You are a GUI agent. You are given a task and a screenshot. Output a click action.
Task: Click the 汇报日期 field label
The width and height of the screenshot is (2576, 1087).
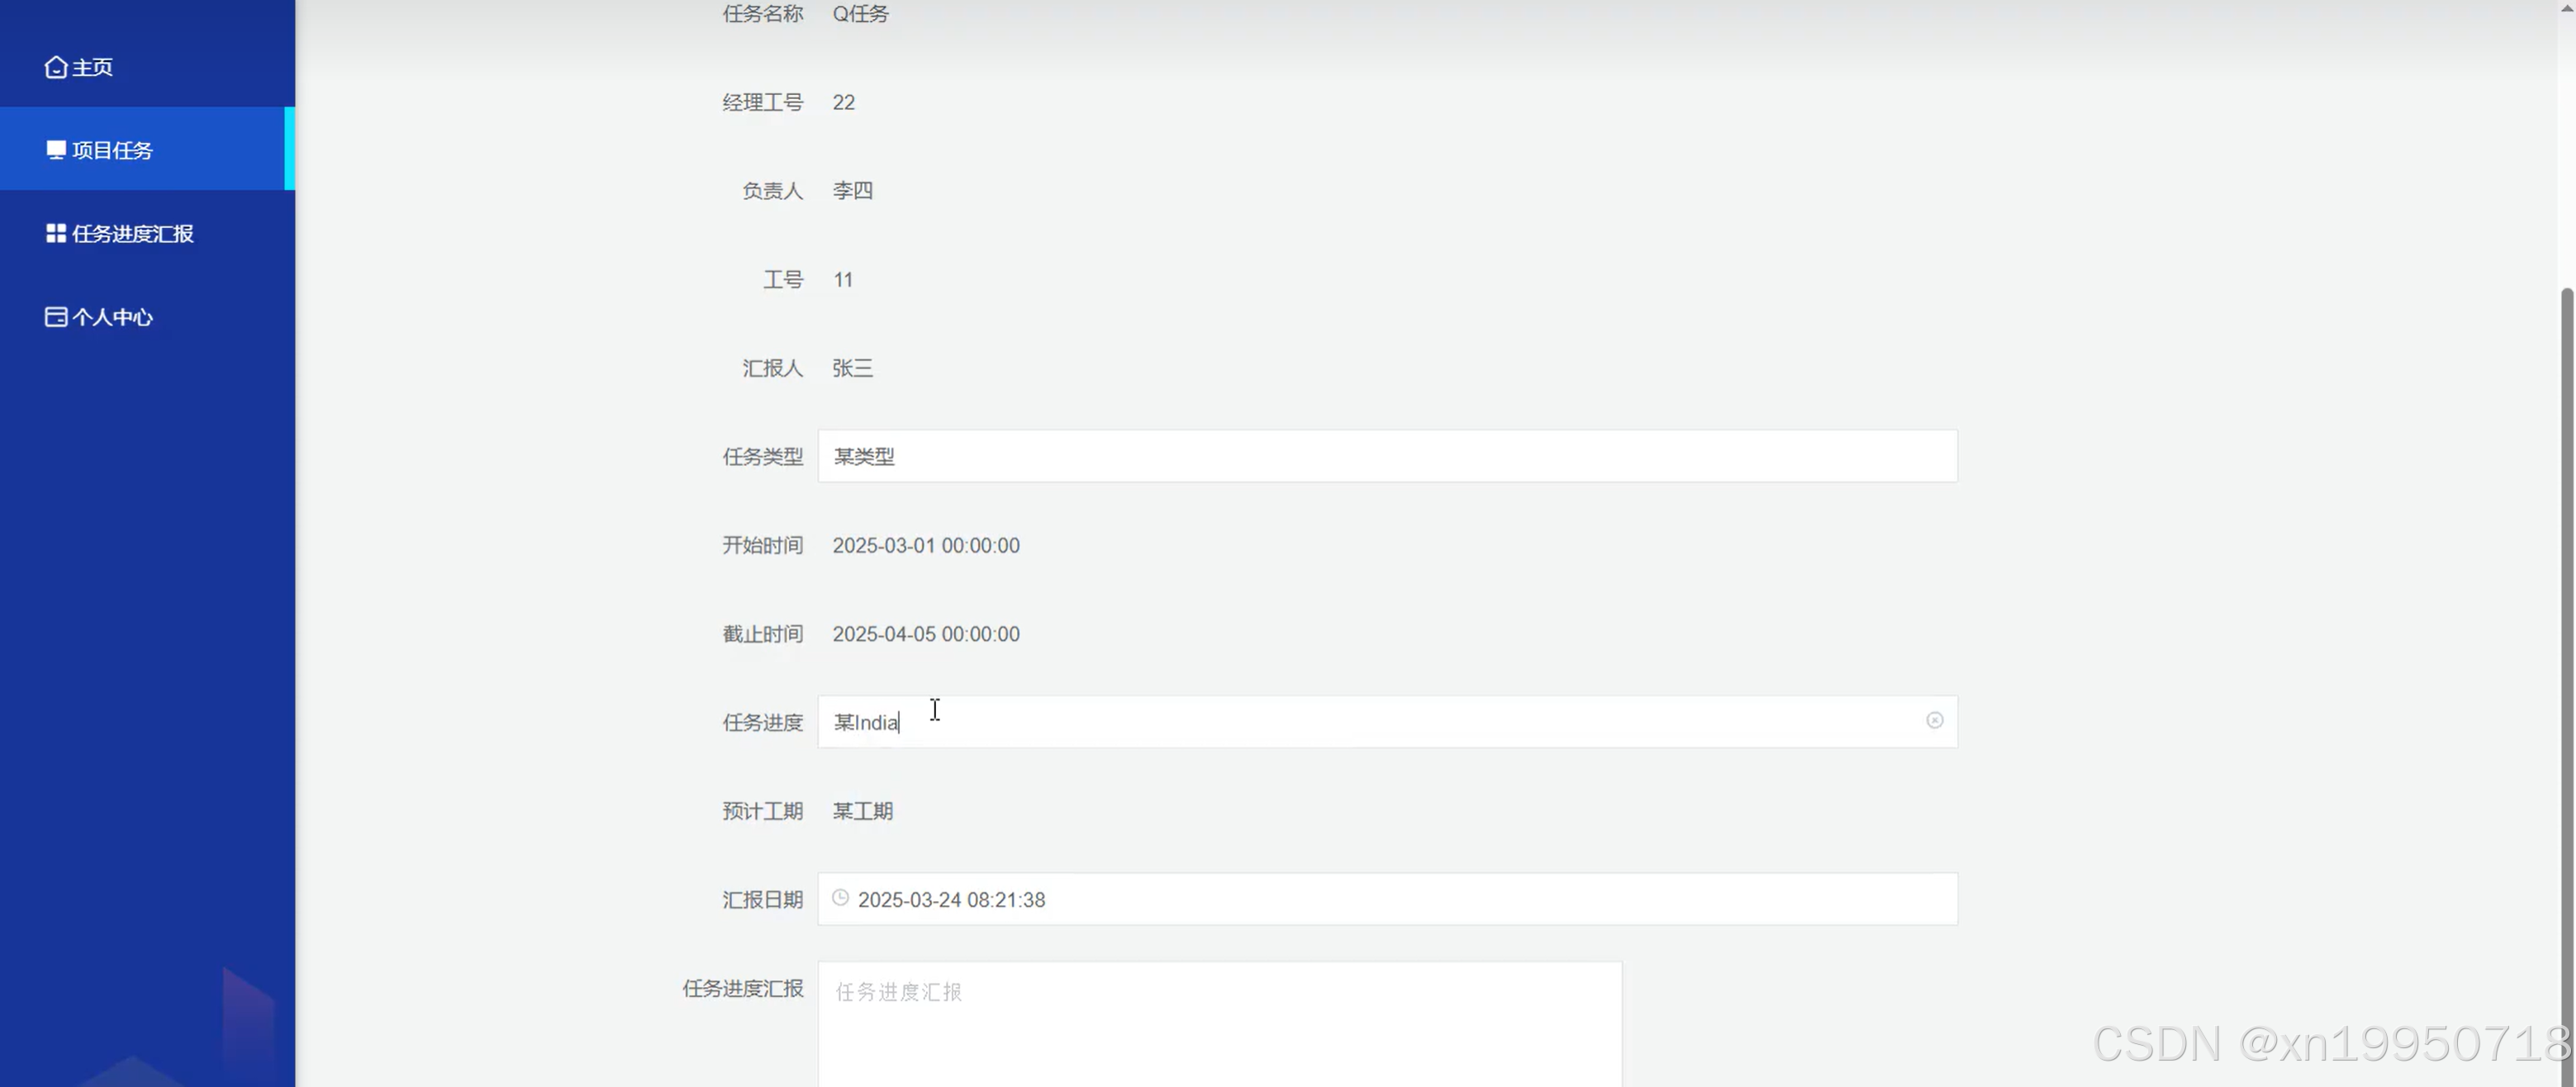pyautogui.click(x=762, y=900)
